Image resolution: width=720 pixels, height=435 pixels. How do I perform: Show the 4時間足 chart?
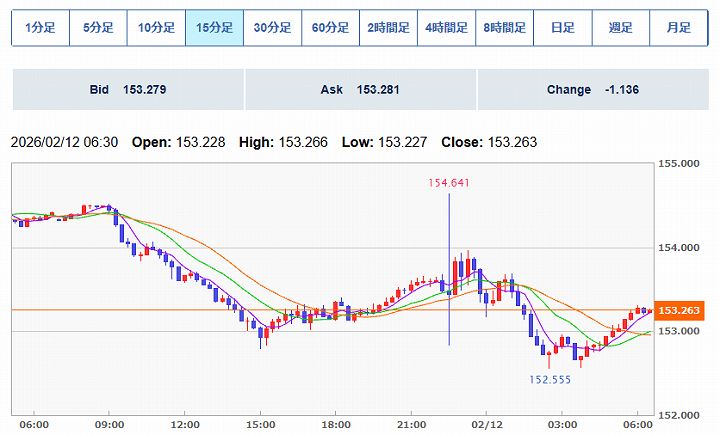click(x=446, y=28)
